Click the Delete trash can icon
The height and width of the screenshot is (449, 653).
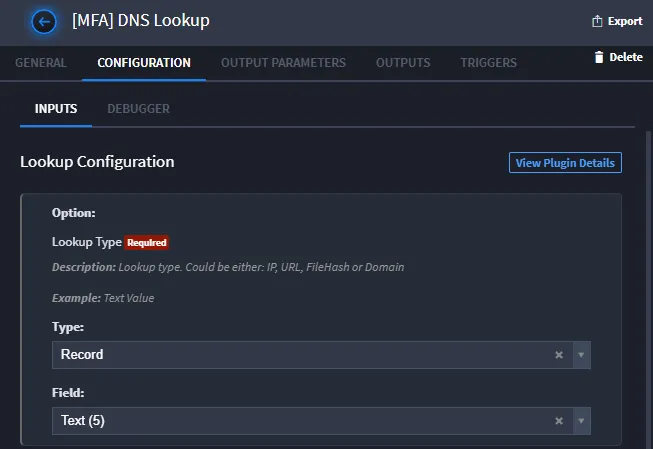click(x=599, y=57)
